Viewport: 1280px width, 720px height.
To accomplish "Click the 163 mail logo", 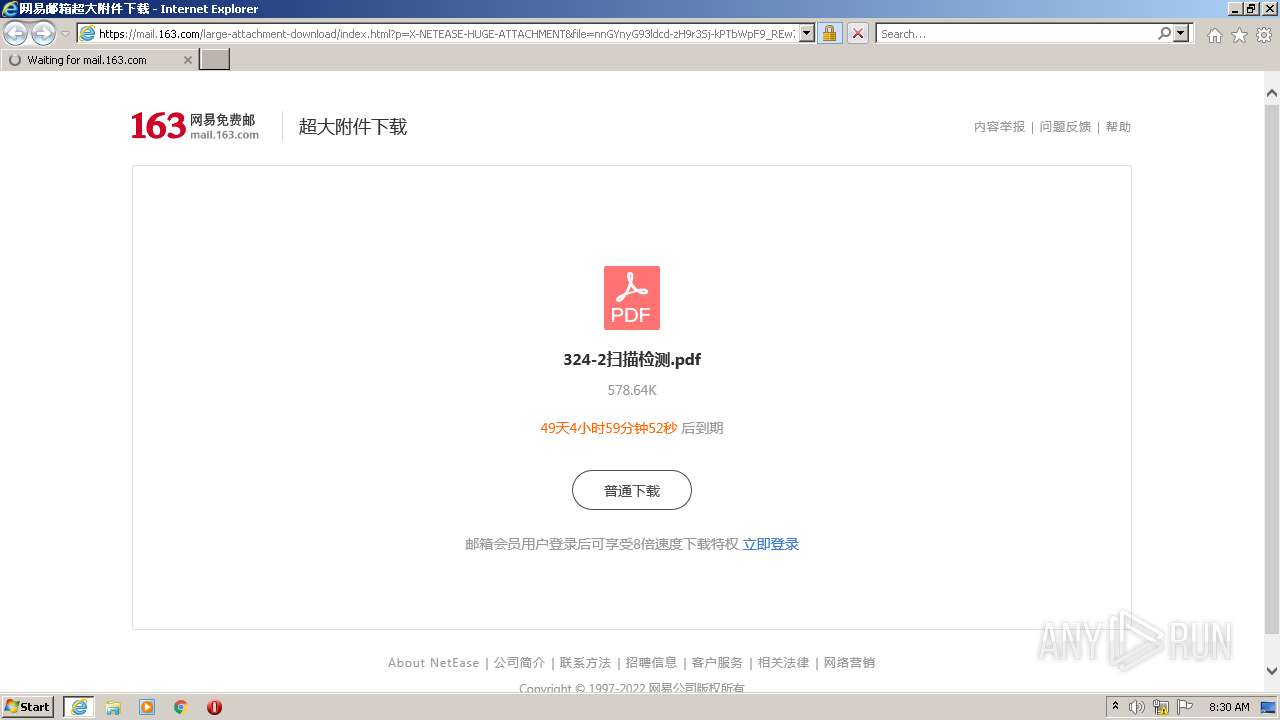I will coord(195,126).
